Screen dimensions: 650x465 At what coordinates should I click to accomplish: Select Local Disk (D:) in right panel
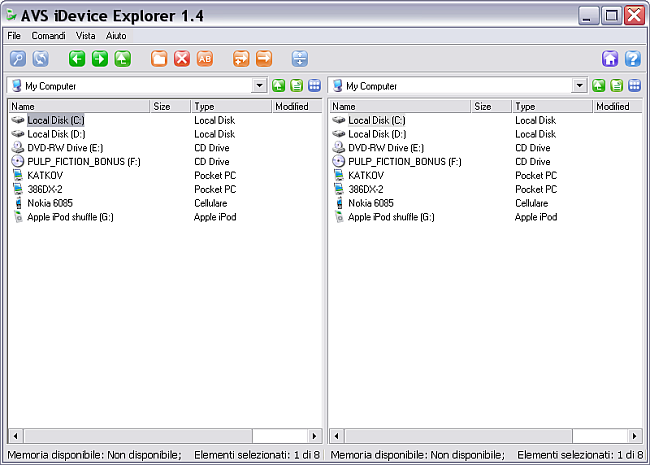click(377, 134)
